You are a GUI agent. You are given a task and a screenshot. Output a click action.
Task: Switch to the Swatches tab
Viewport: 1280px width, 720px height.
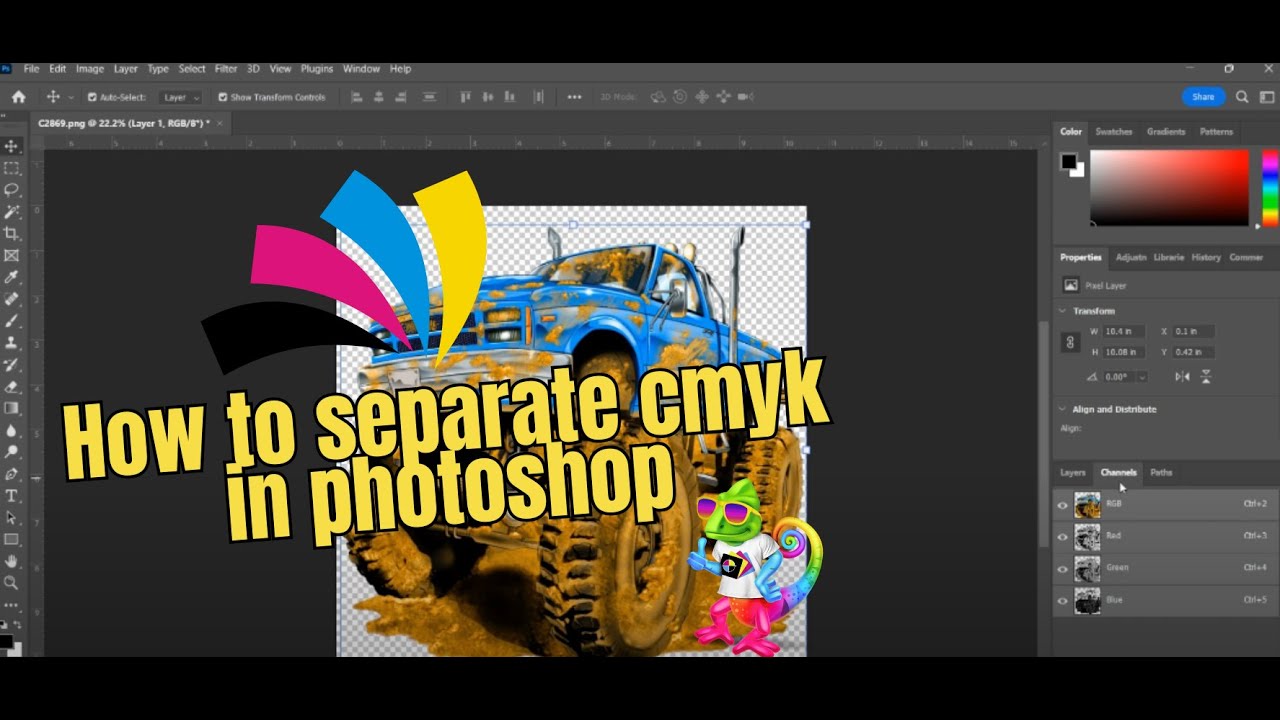pyautogui.click(x=1114, y=131)
